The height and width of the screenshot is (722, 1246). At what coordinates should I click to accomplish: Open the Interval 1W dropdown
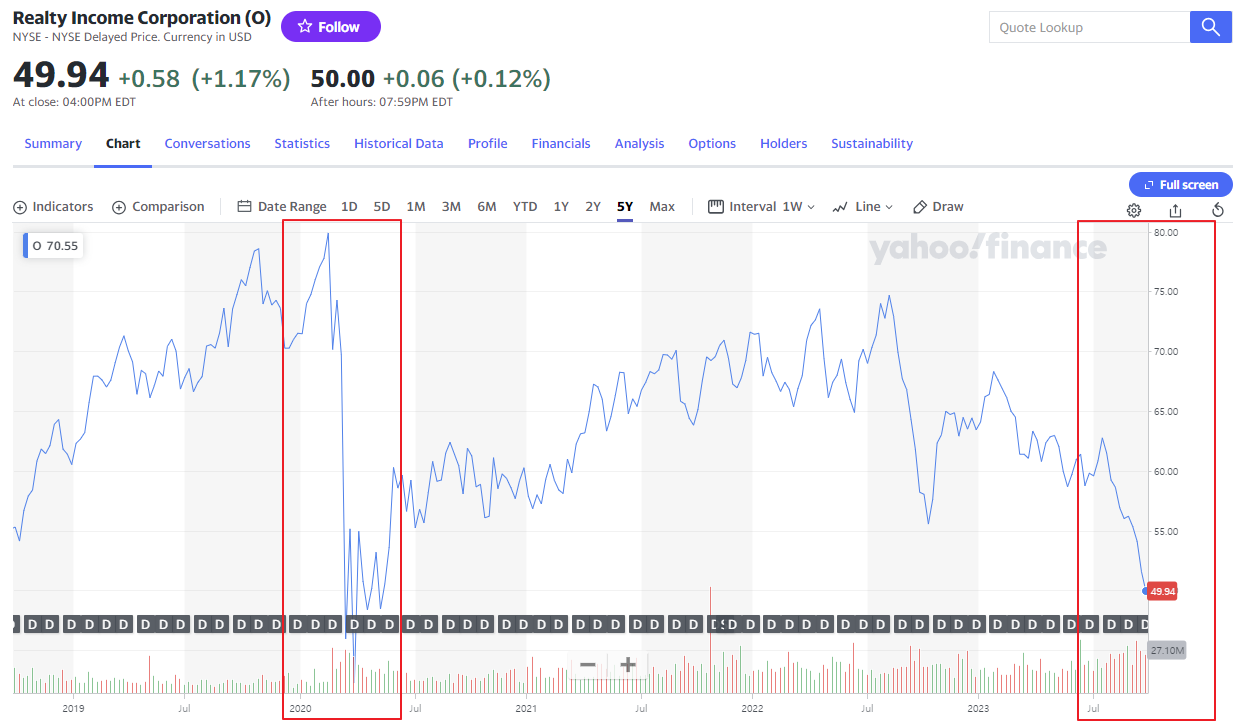coord(762,206)
